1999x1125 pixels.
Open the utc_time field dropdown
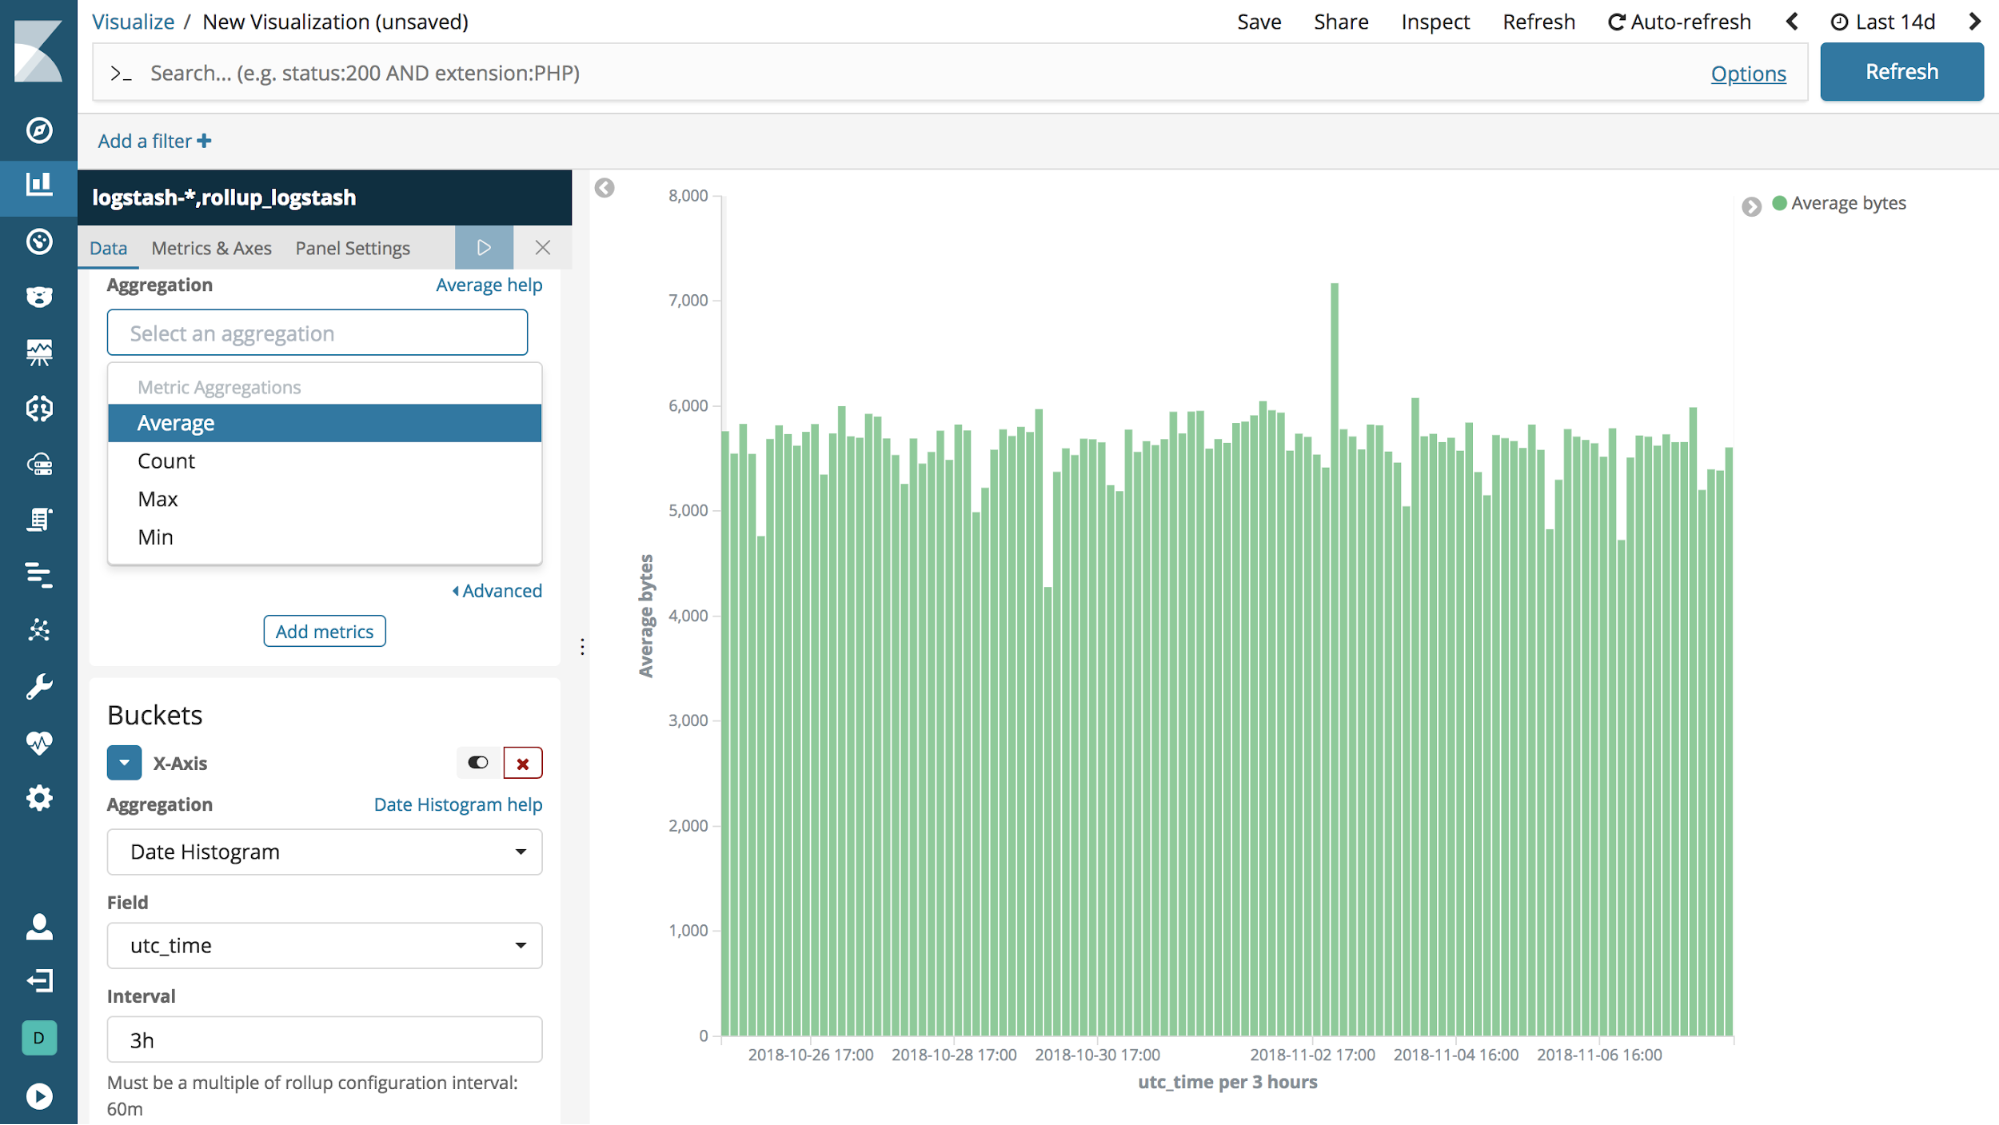tap(324, 946)
